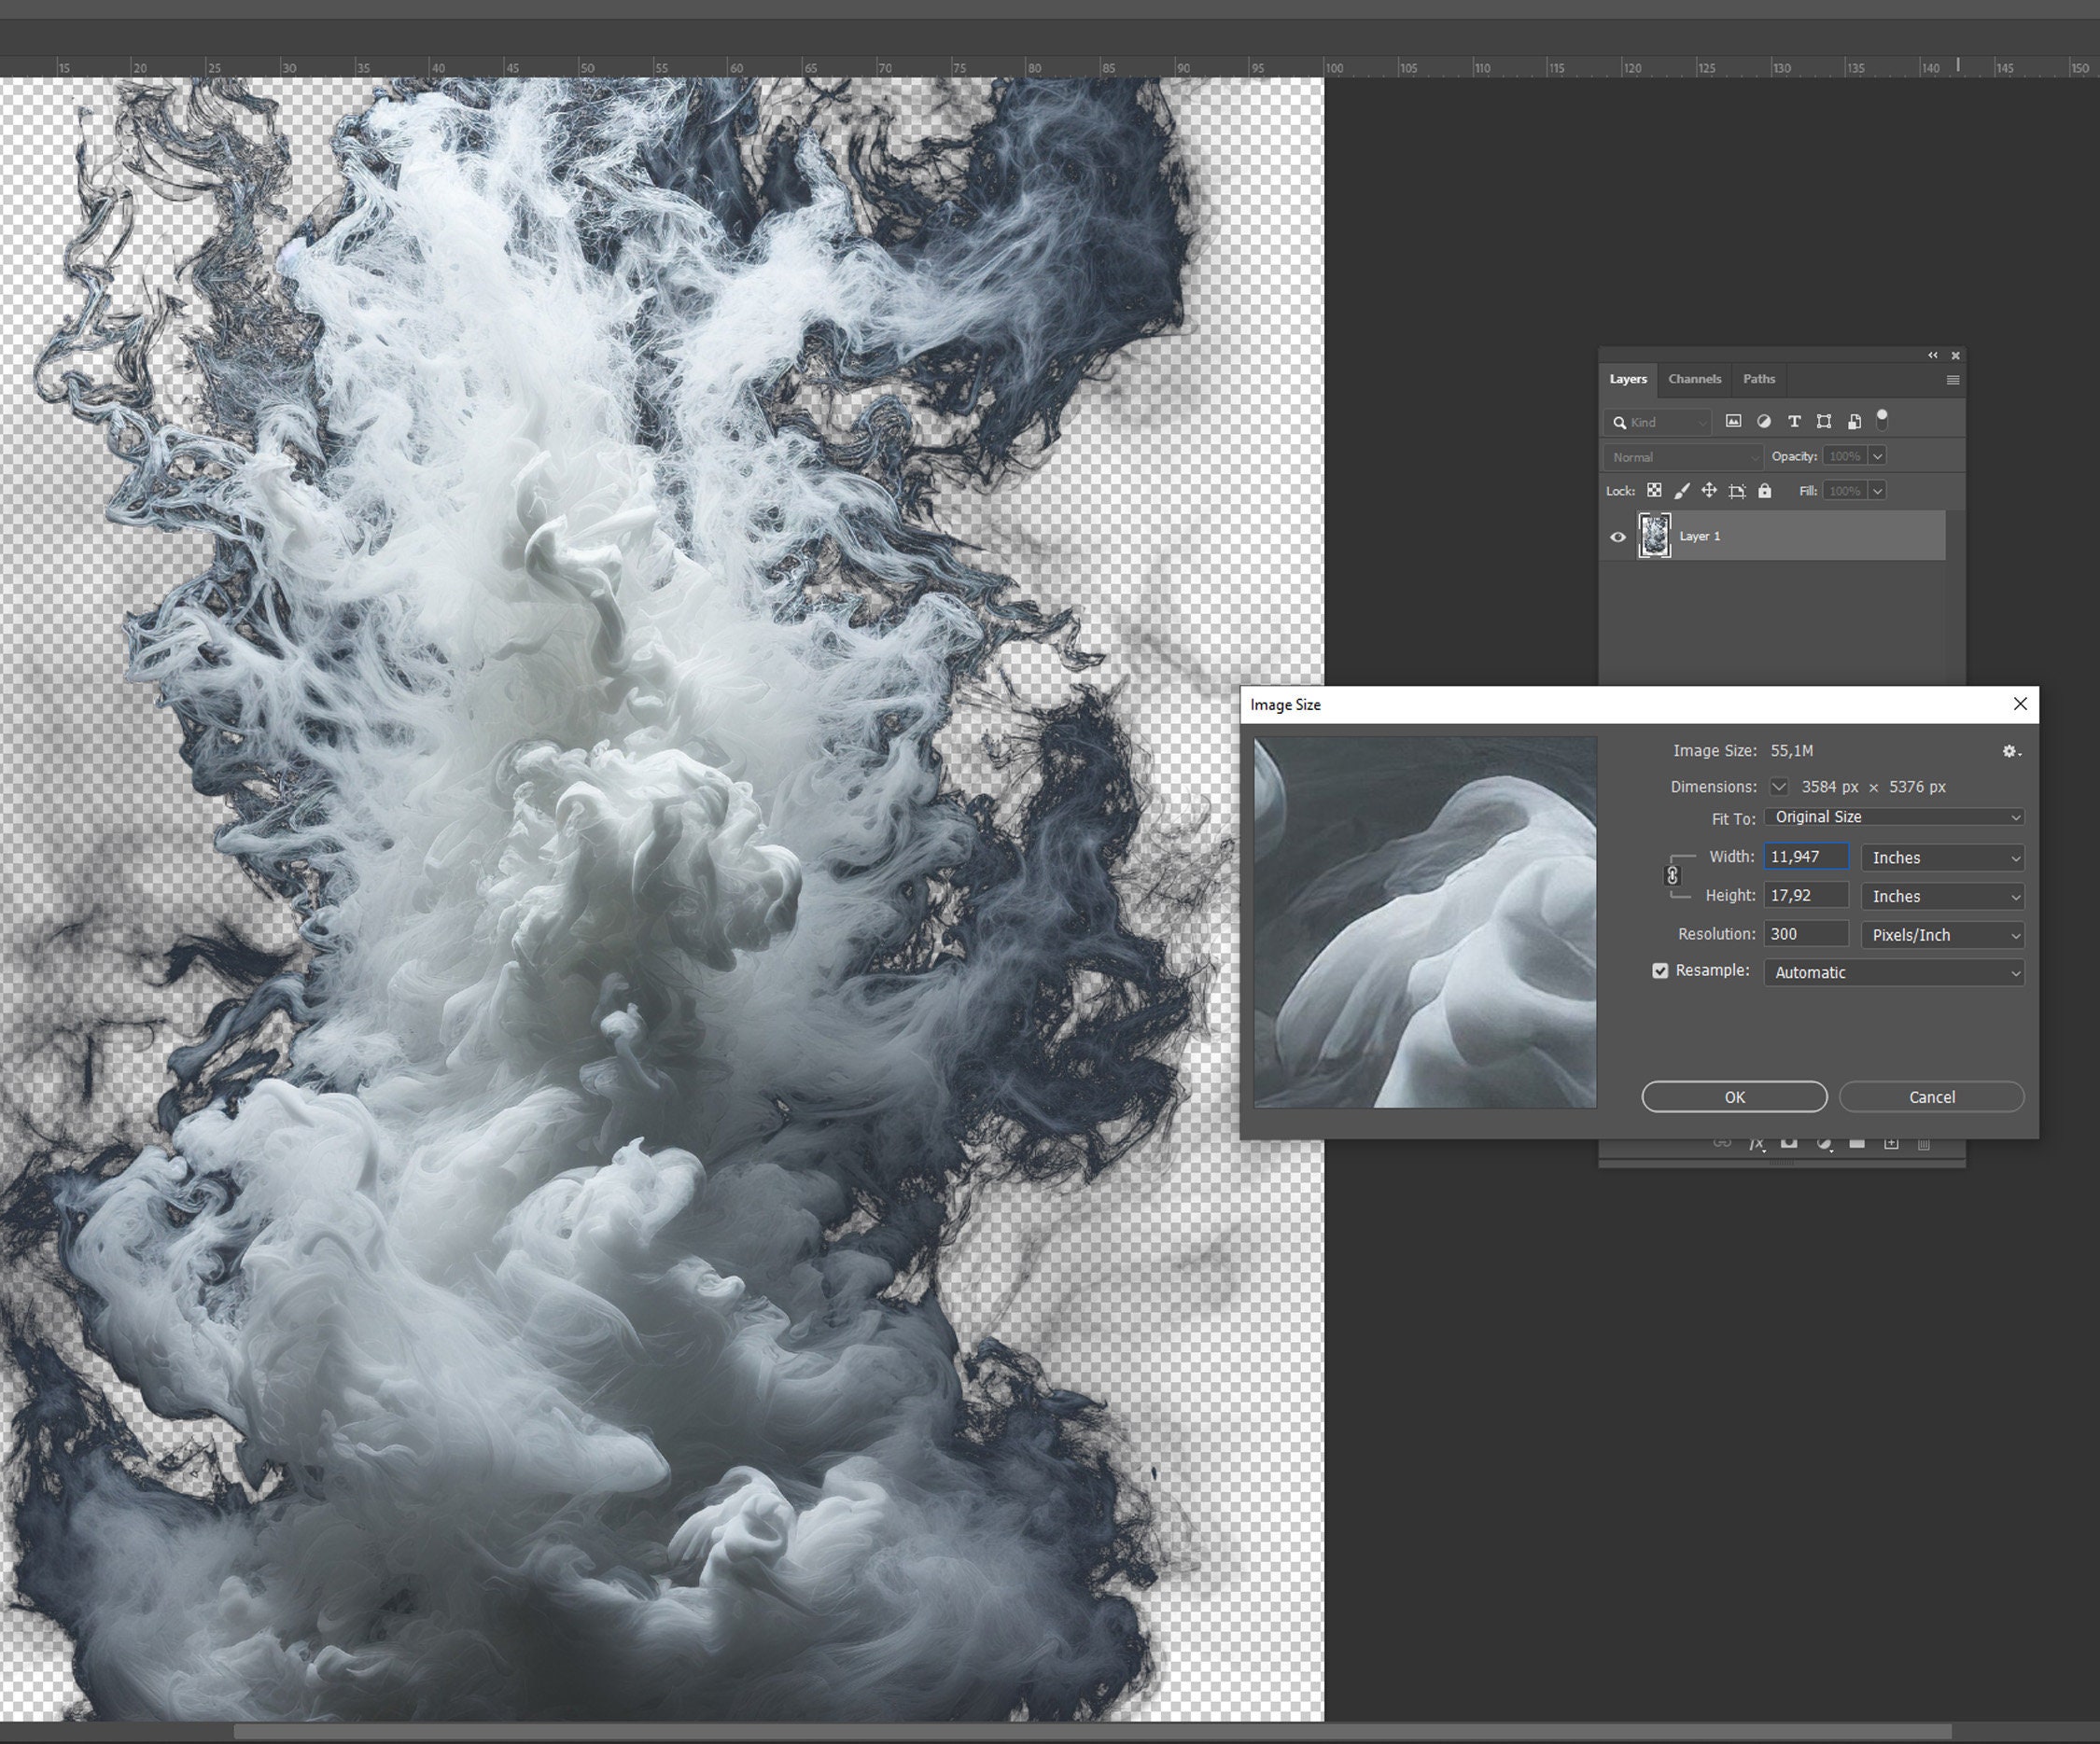Lock transparent pixels on Layer 1
This screenshot has height=1744, width=2100.
(1655, 491)
